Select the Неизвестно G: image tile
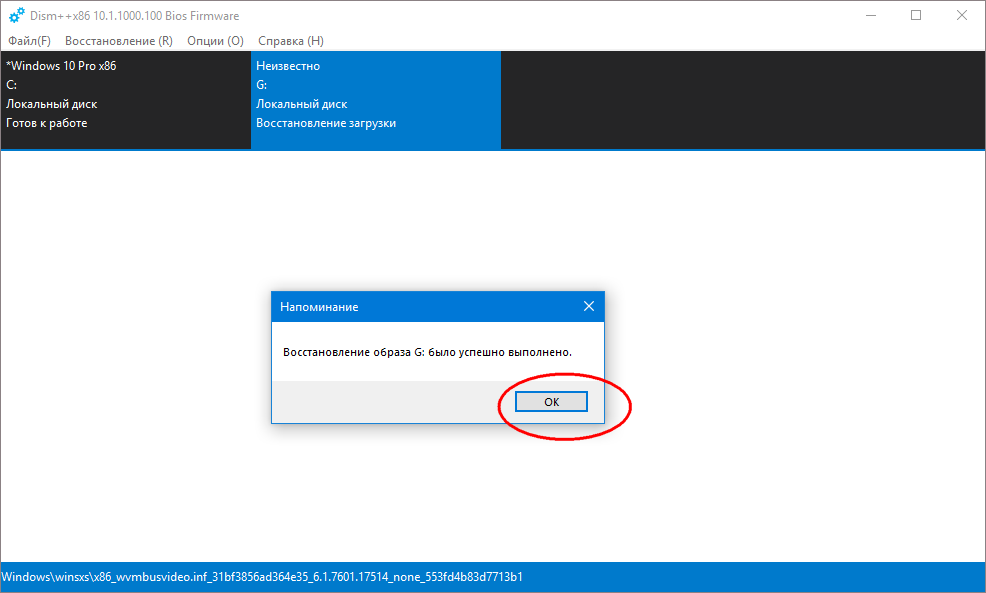This screenshot has width=986, height=593. point(376,100)
